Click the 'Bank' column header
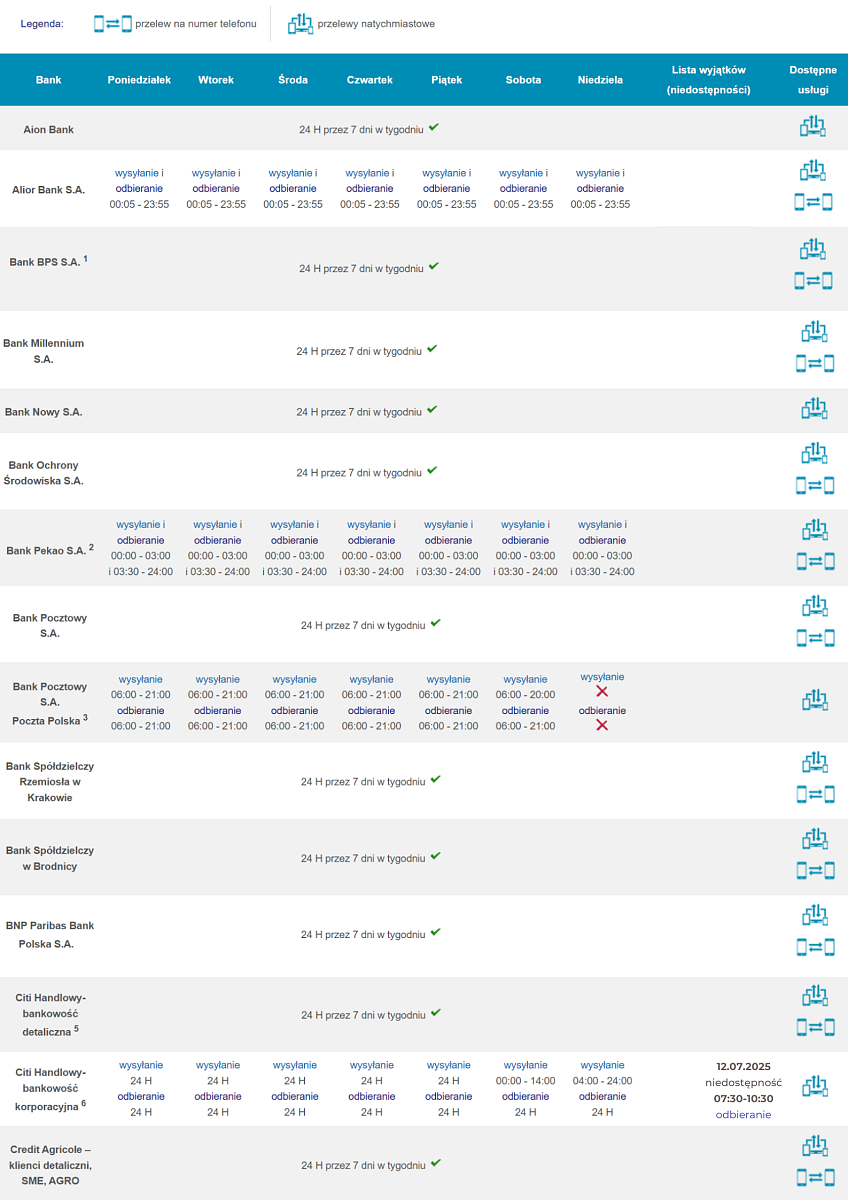Viewport: 848px width, 1200px height. click(x=48, y=80)
